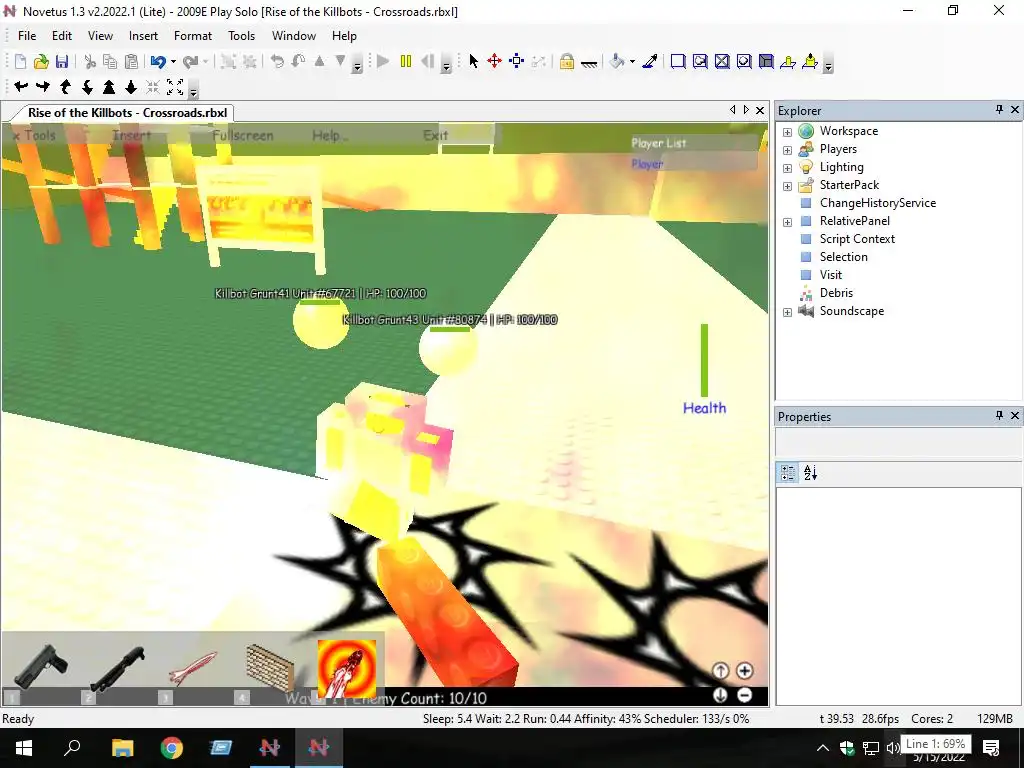Expand the Lighting tree node
This screenshot has width=1024, height=768.
pos(787,168)
